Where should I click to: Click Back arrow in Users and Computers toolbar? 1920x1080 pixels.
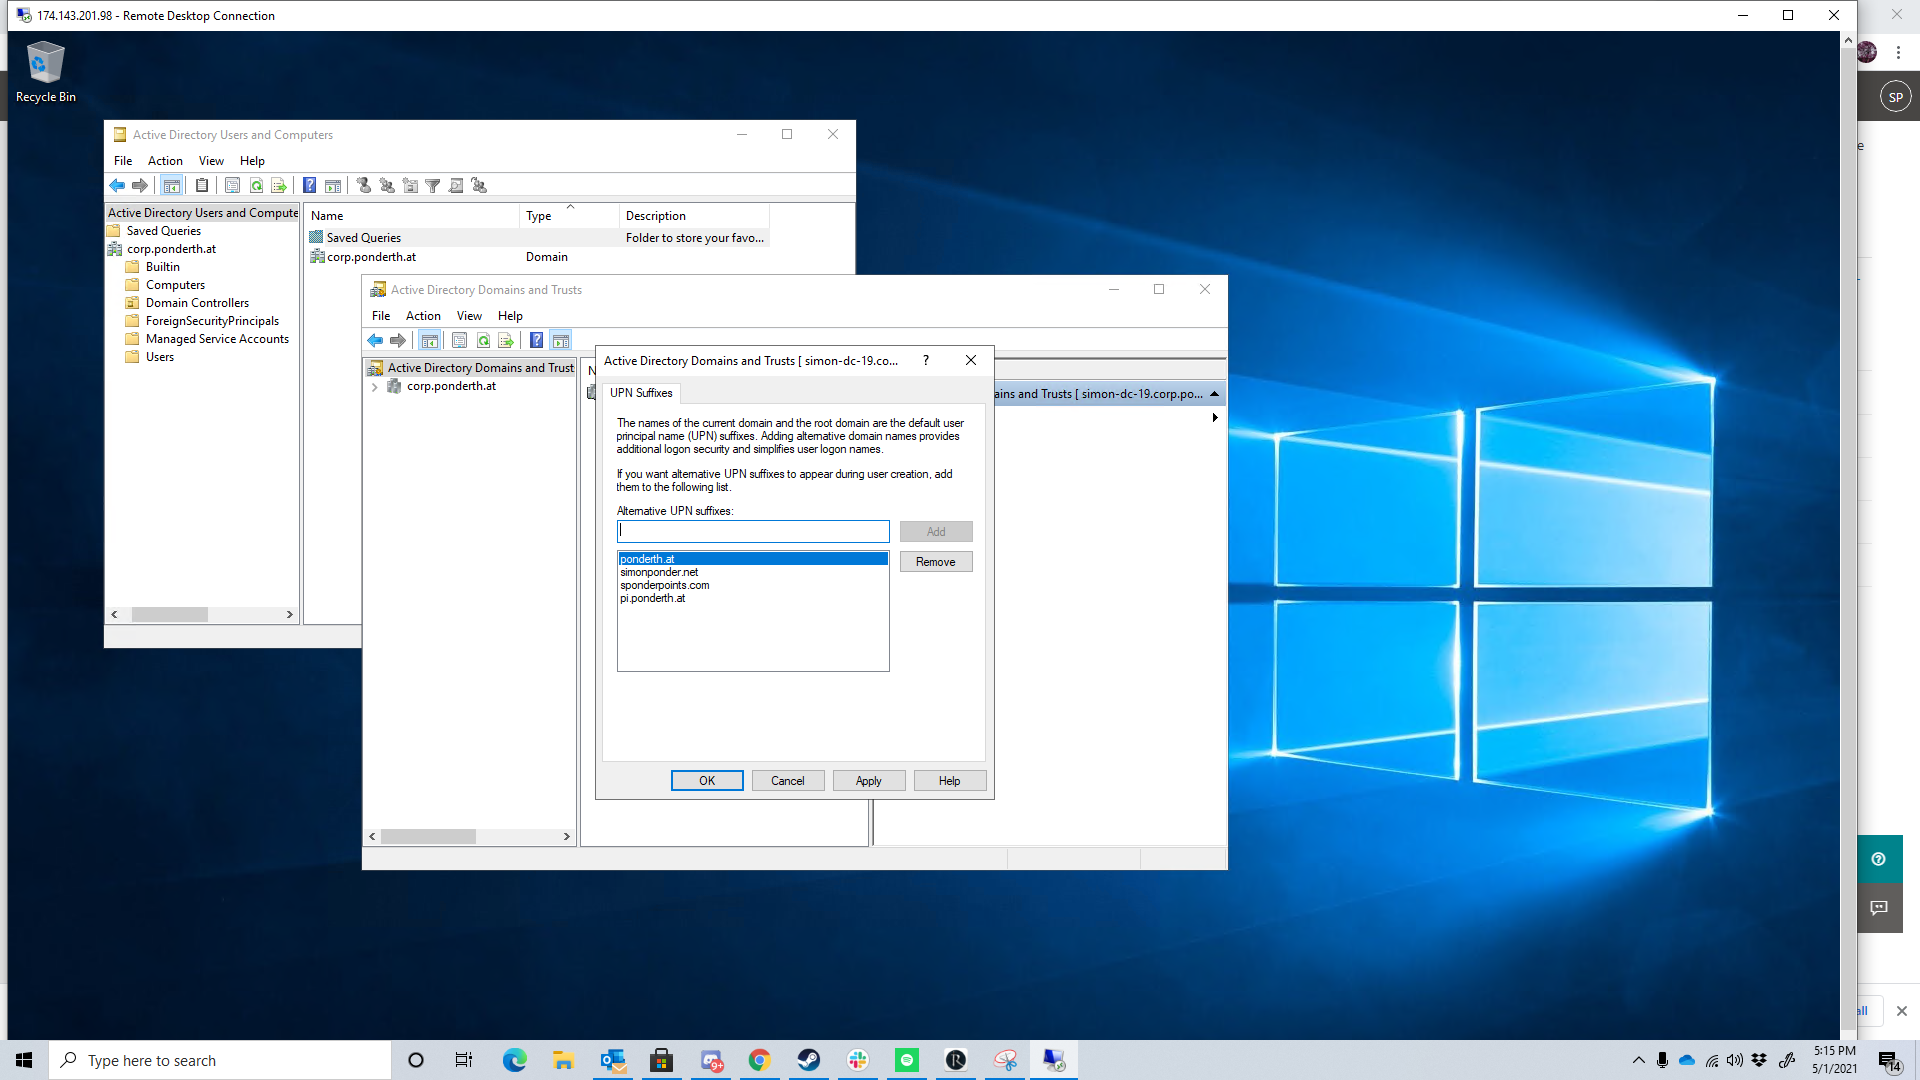(117, 186)
